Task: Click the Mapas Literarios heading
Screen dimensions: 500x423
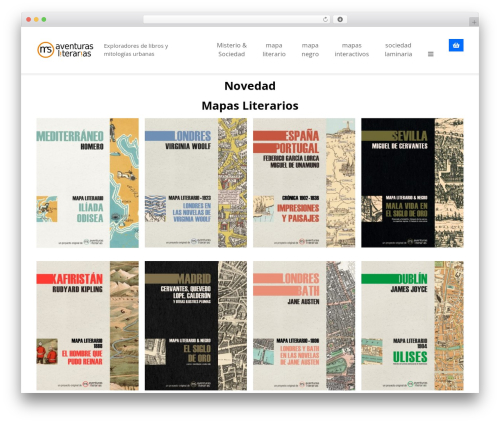Action: point(250,106)
